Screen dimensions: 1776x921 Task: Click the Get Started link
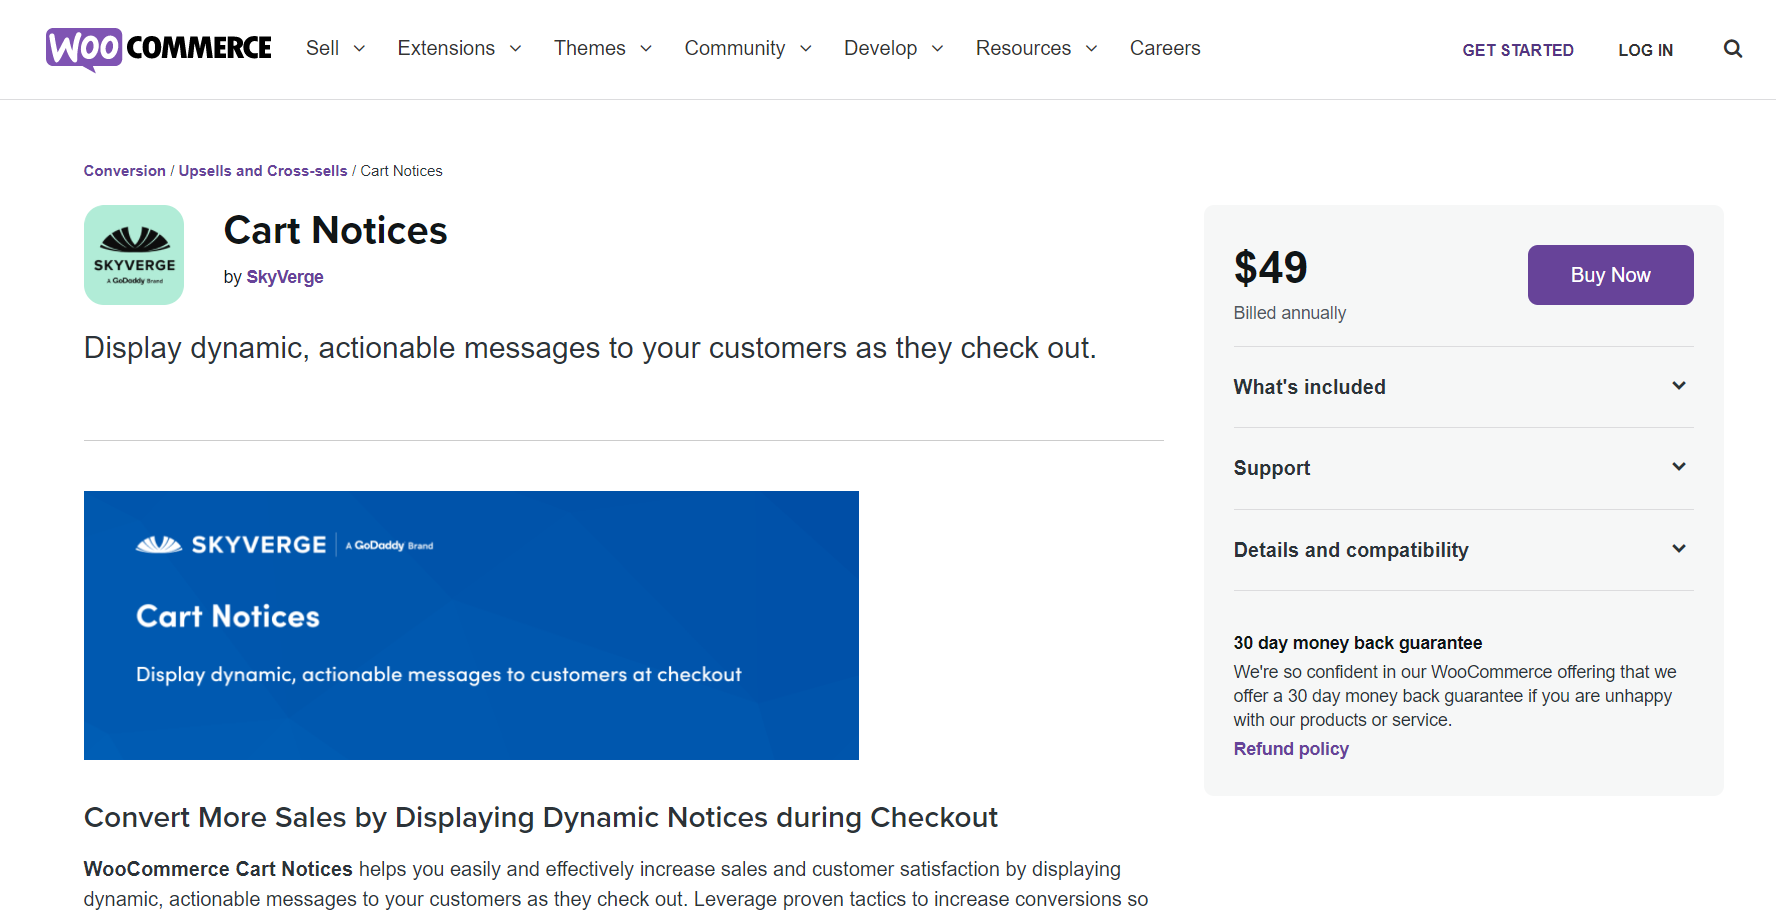[1518, 50]
